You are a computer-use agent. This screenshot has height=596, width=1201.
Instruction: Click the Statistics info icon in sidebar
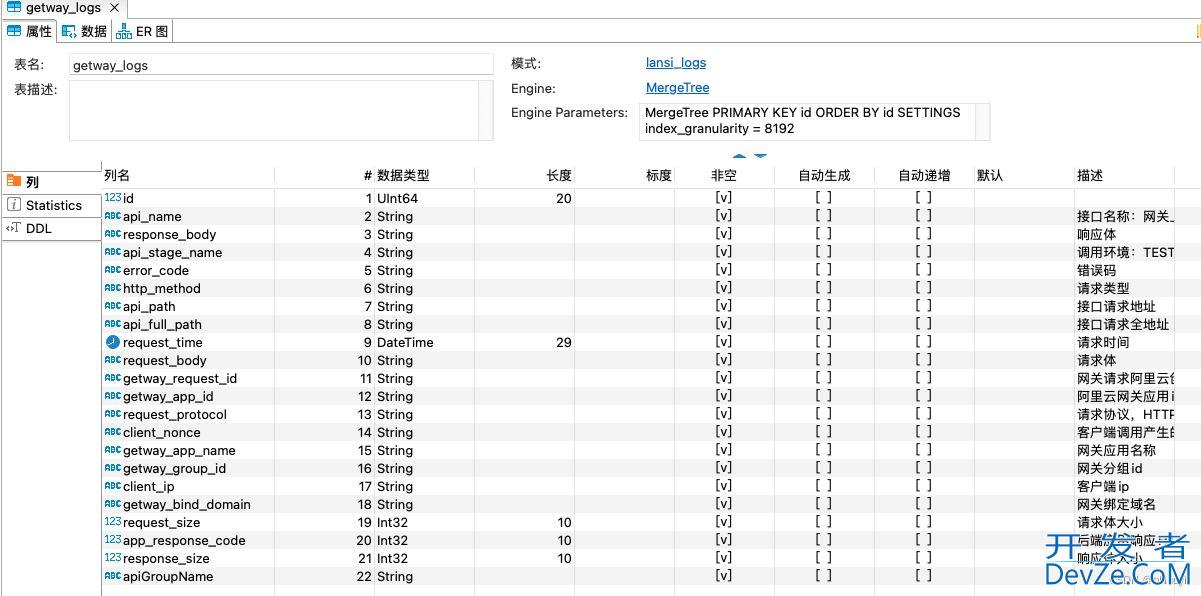click(x=14, y=205)
